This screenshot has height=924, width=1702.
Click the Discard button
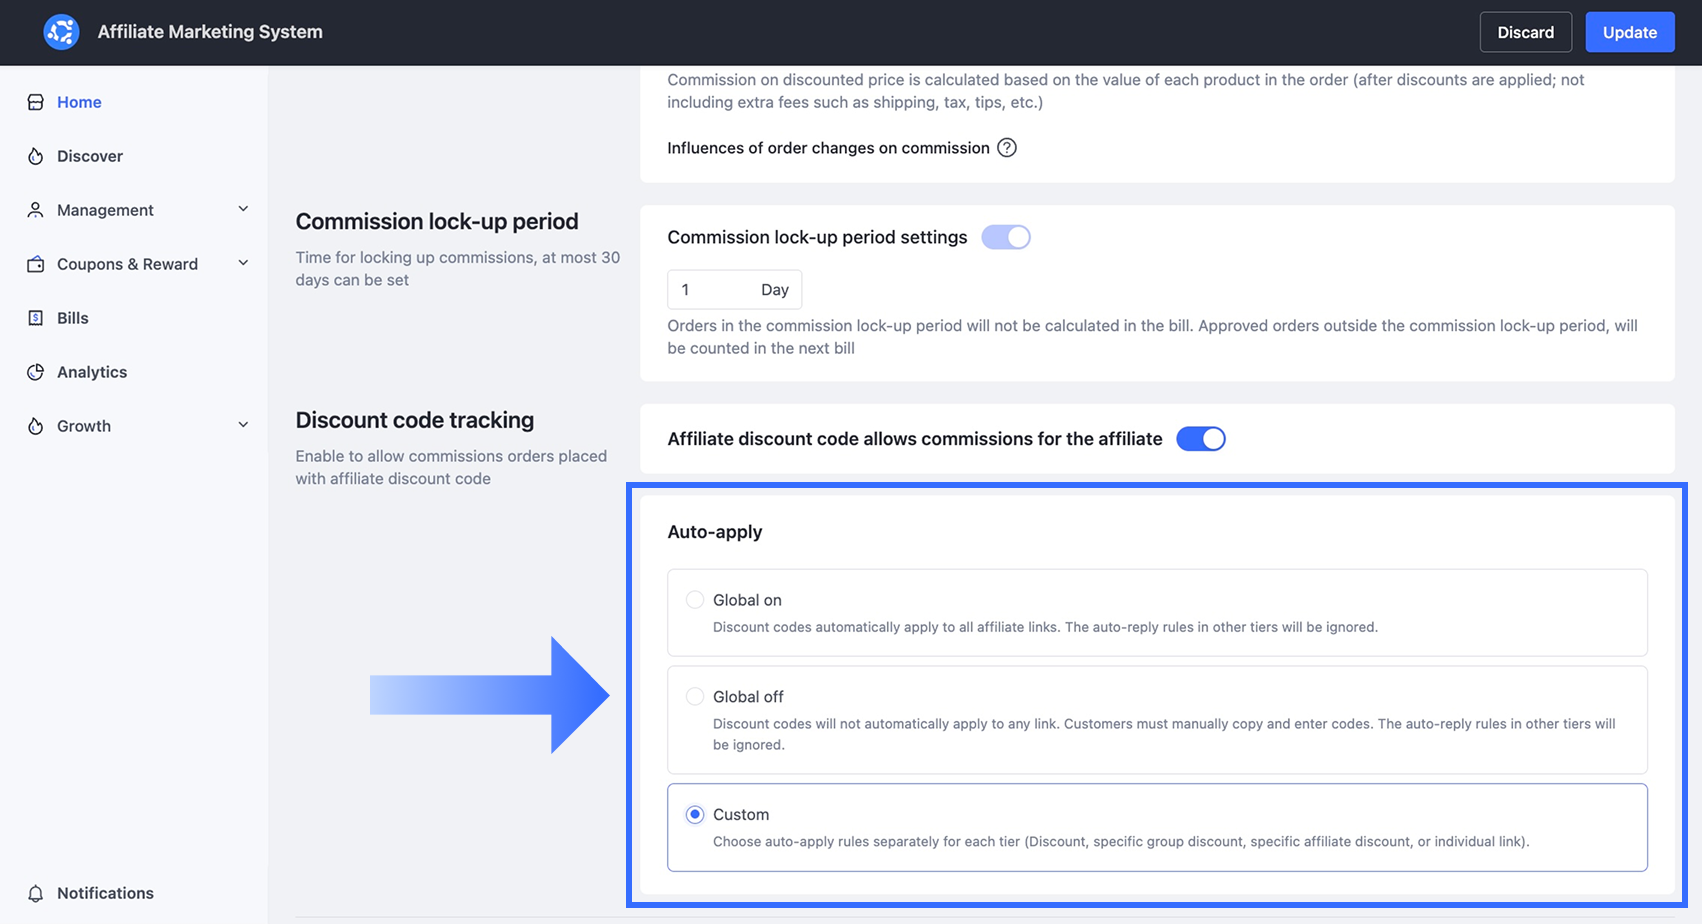1526,32
